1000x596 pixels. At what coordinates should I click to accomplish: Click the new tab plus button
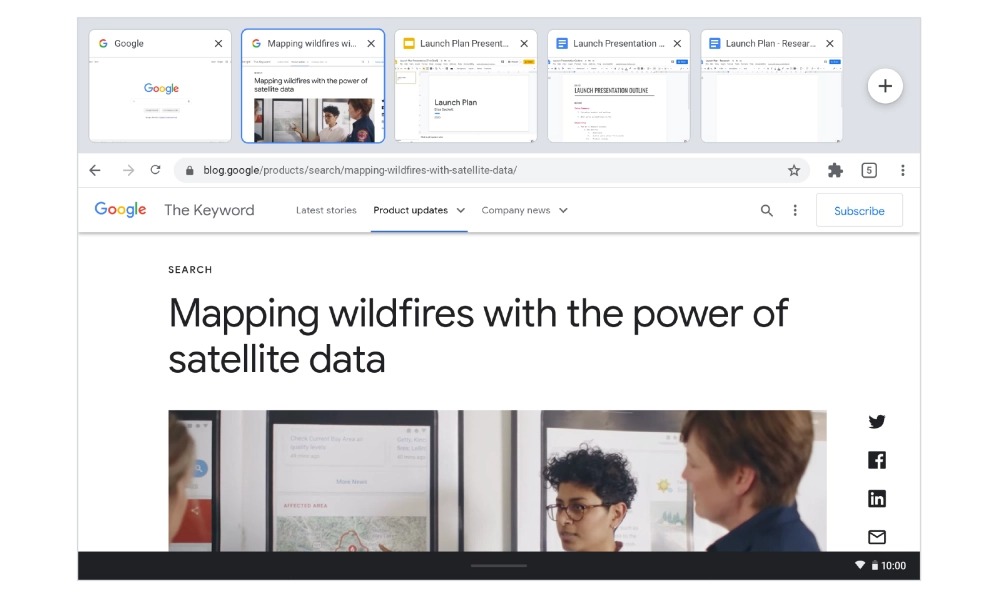[x=885, y=86]
